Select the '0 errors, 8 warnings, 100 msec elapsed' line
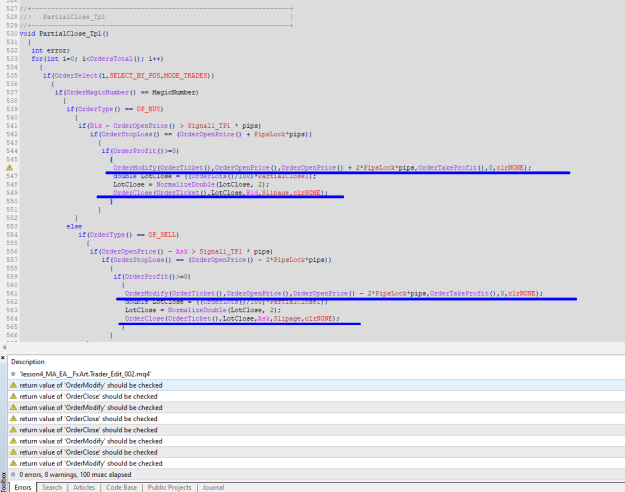Screen dimensions: 625x492 [316, 474]
